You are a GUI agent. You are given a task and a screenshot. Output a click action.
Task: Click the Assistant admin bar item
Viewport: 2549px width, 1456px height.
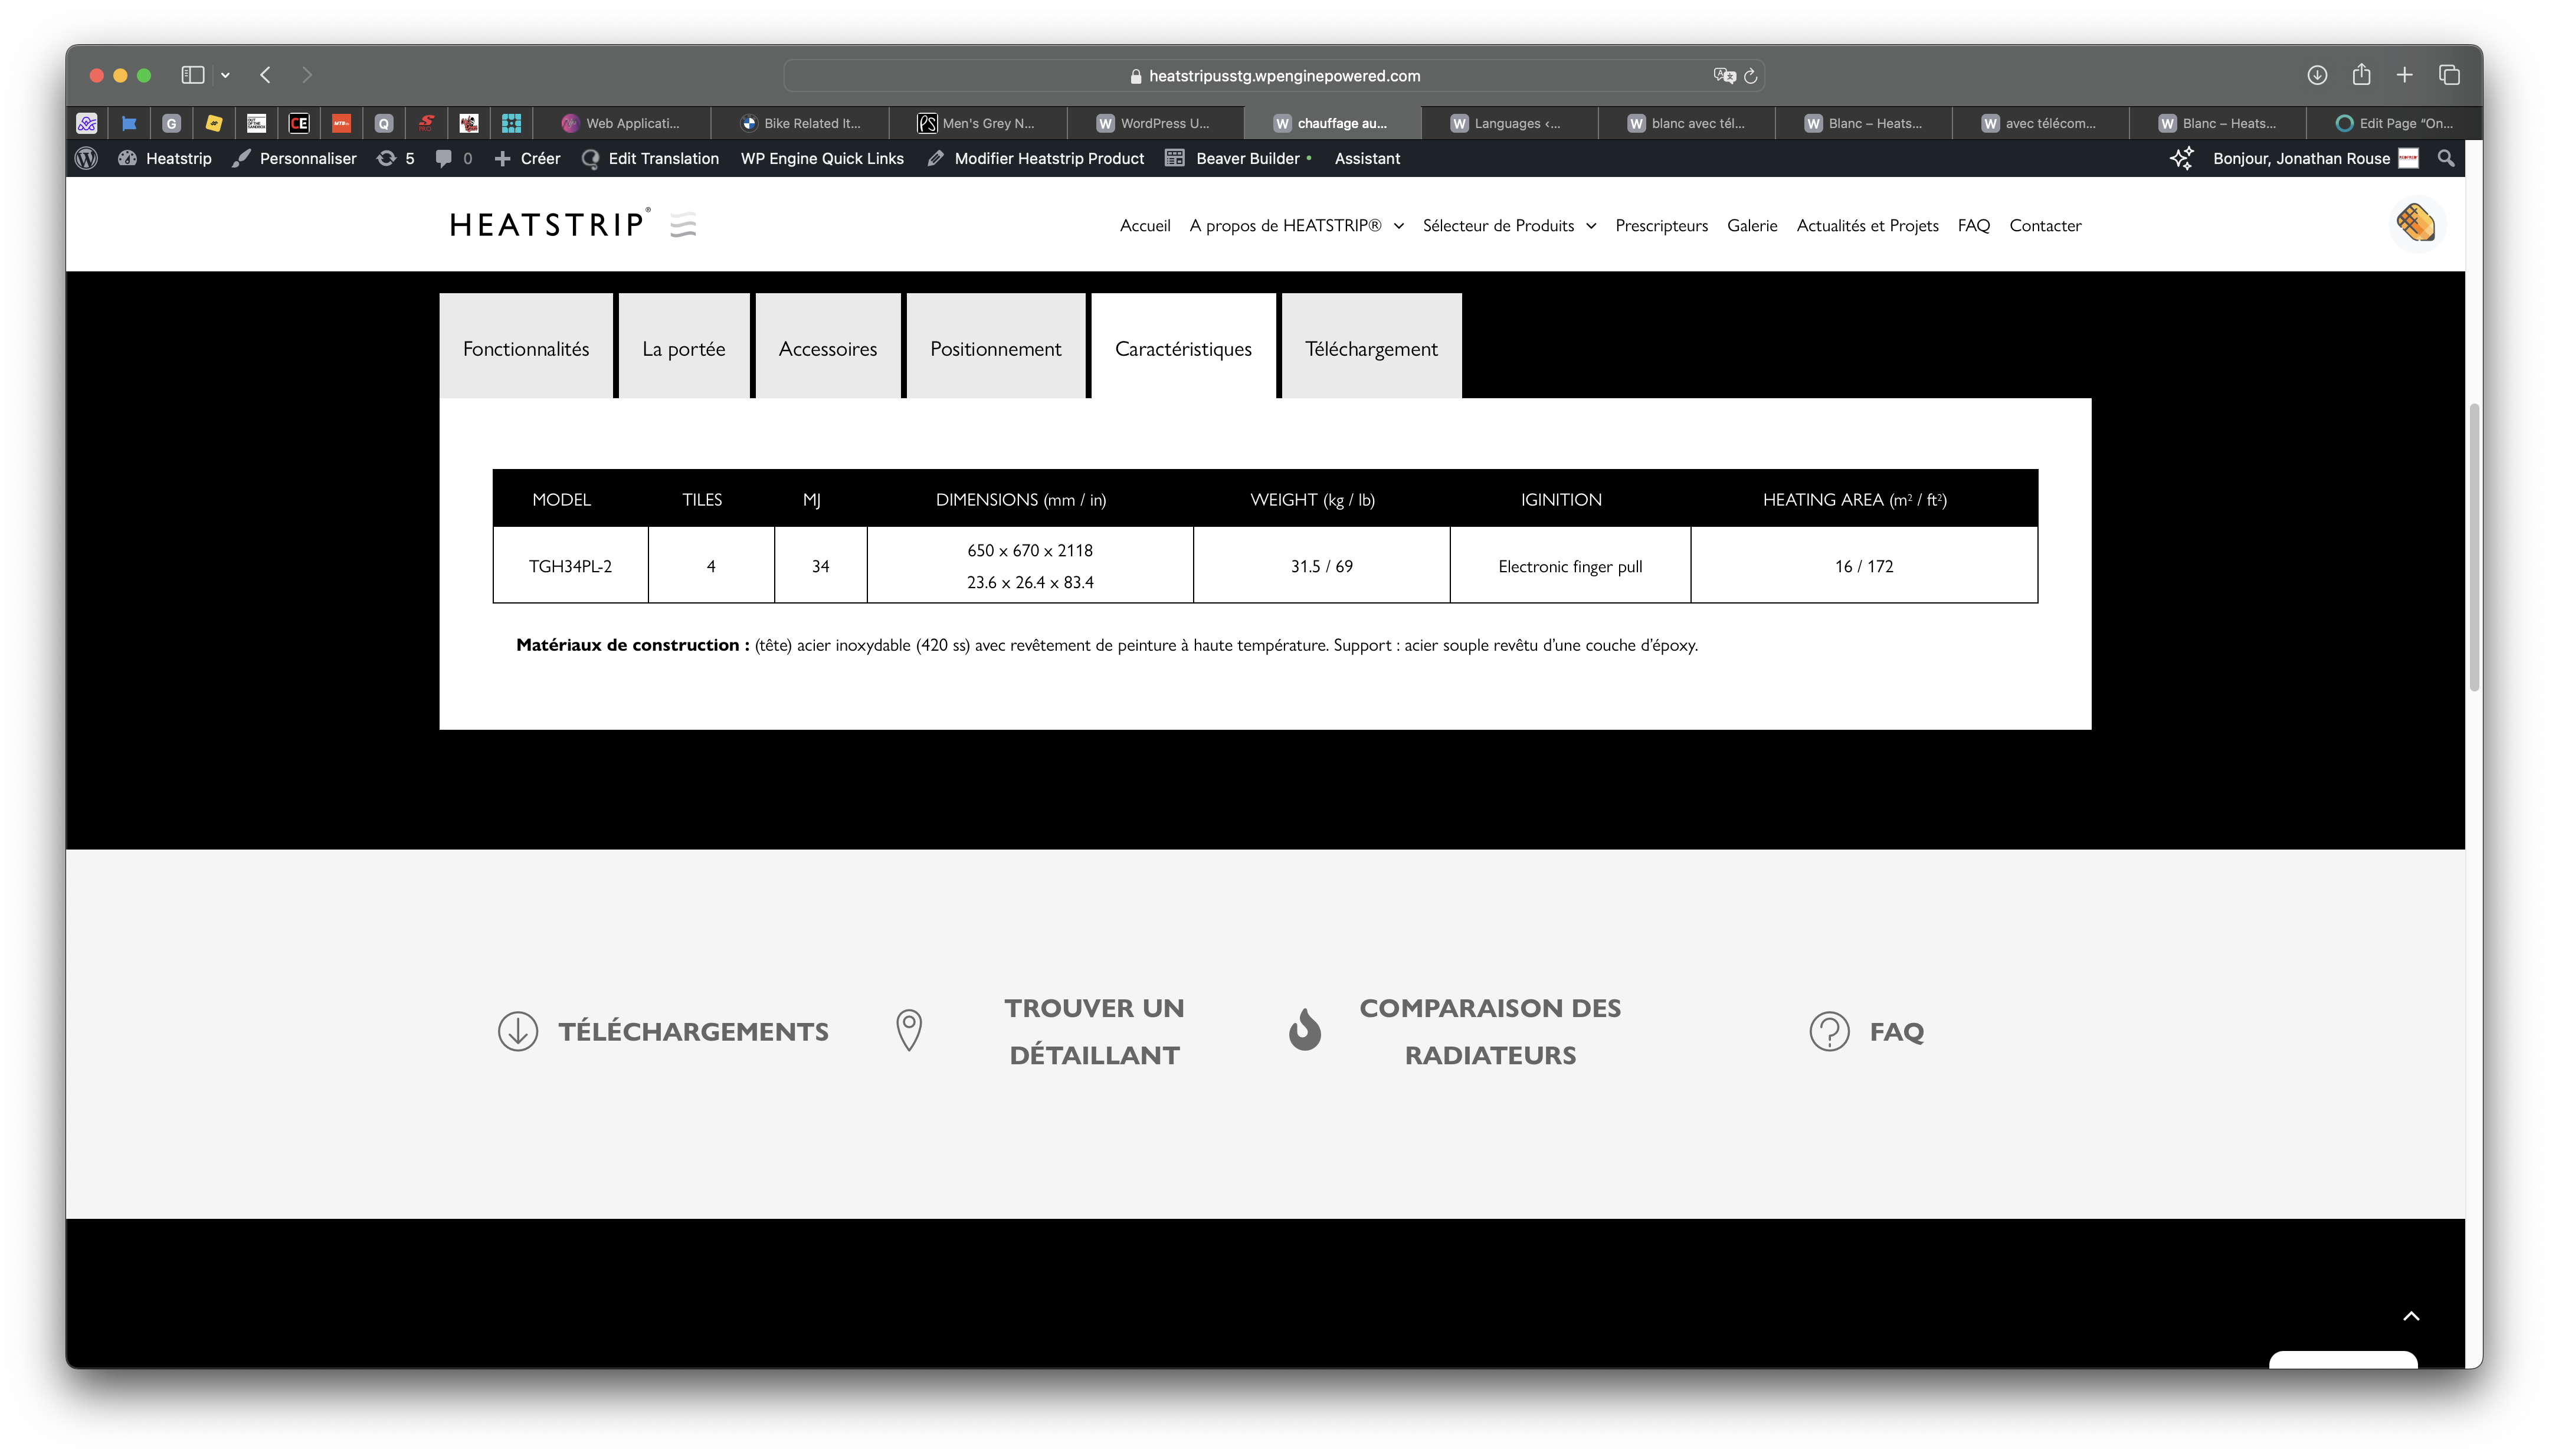(x=1367, y=158)
